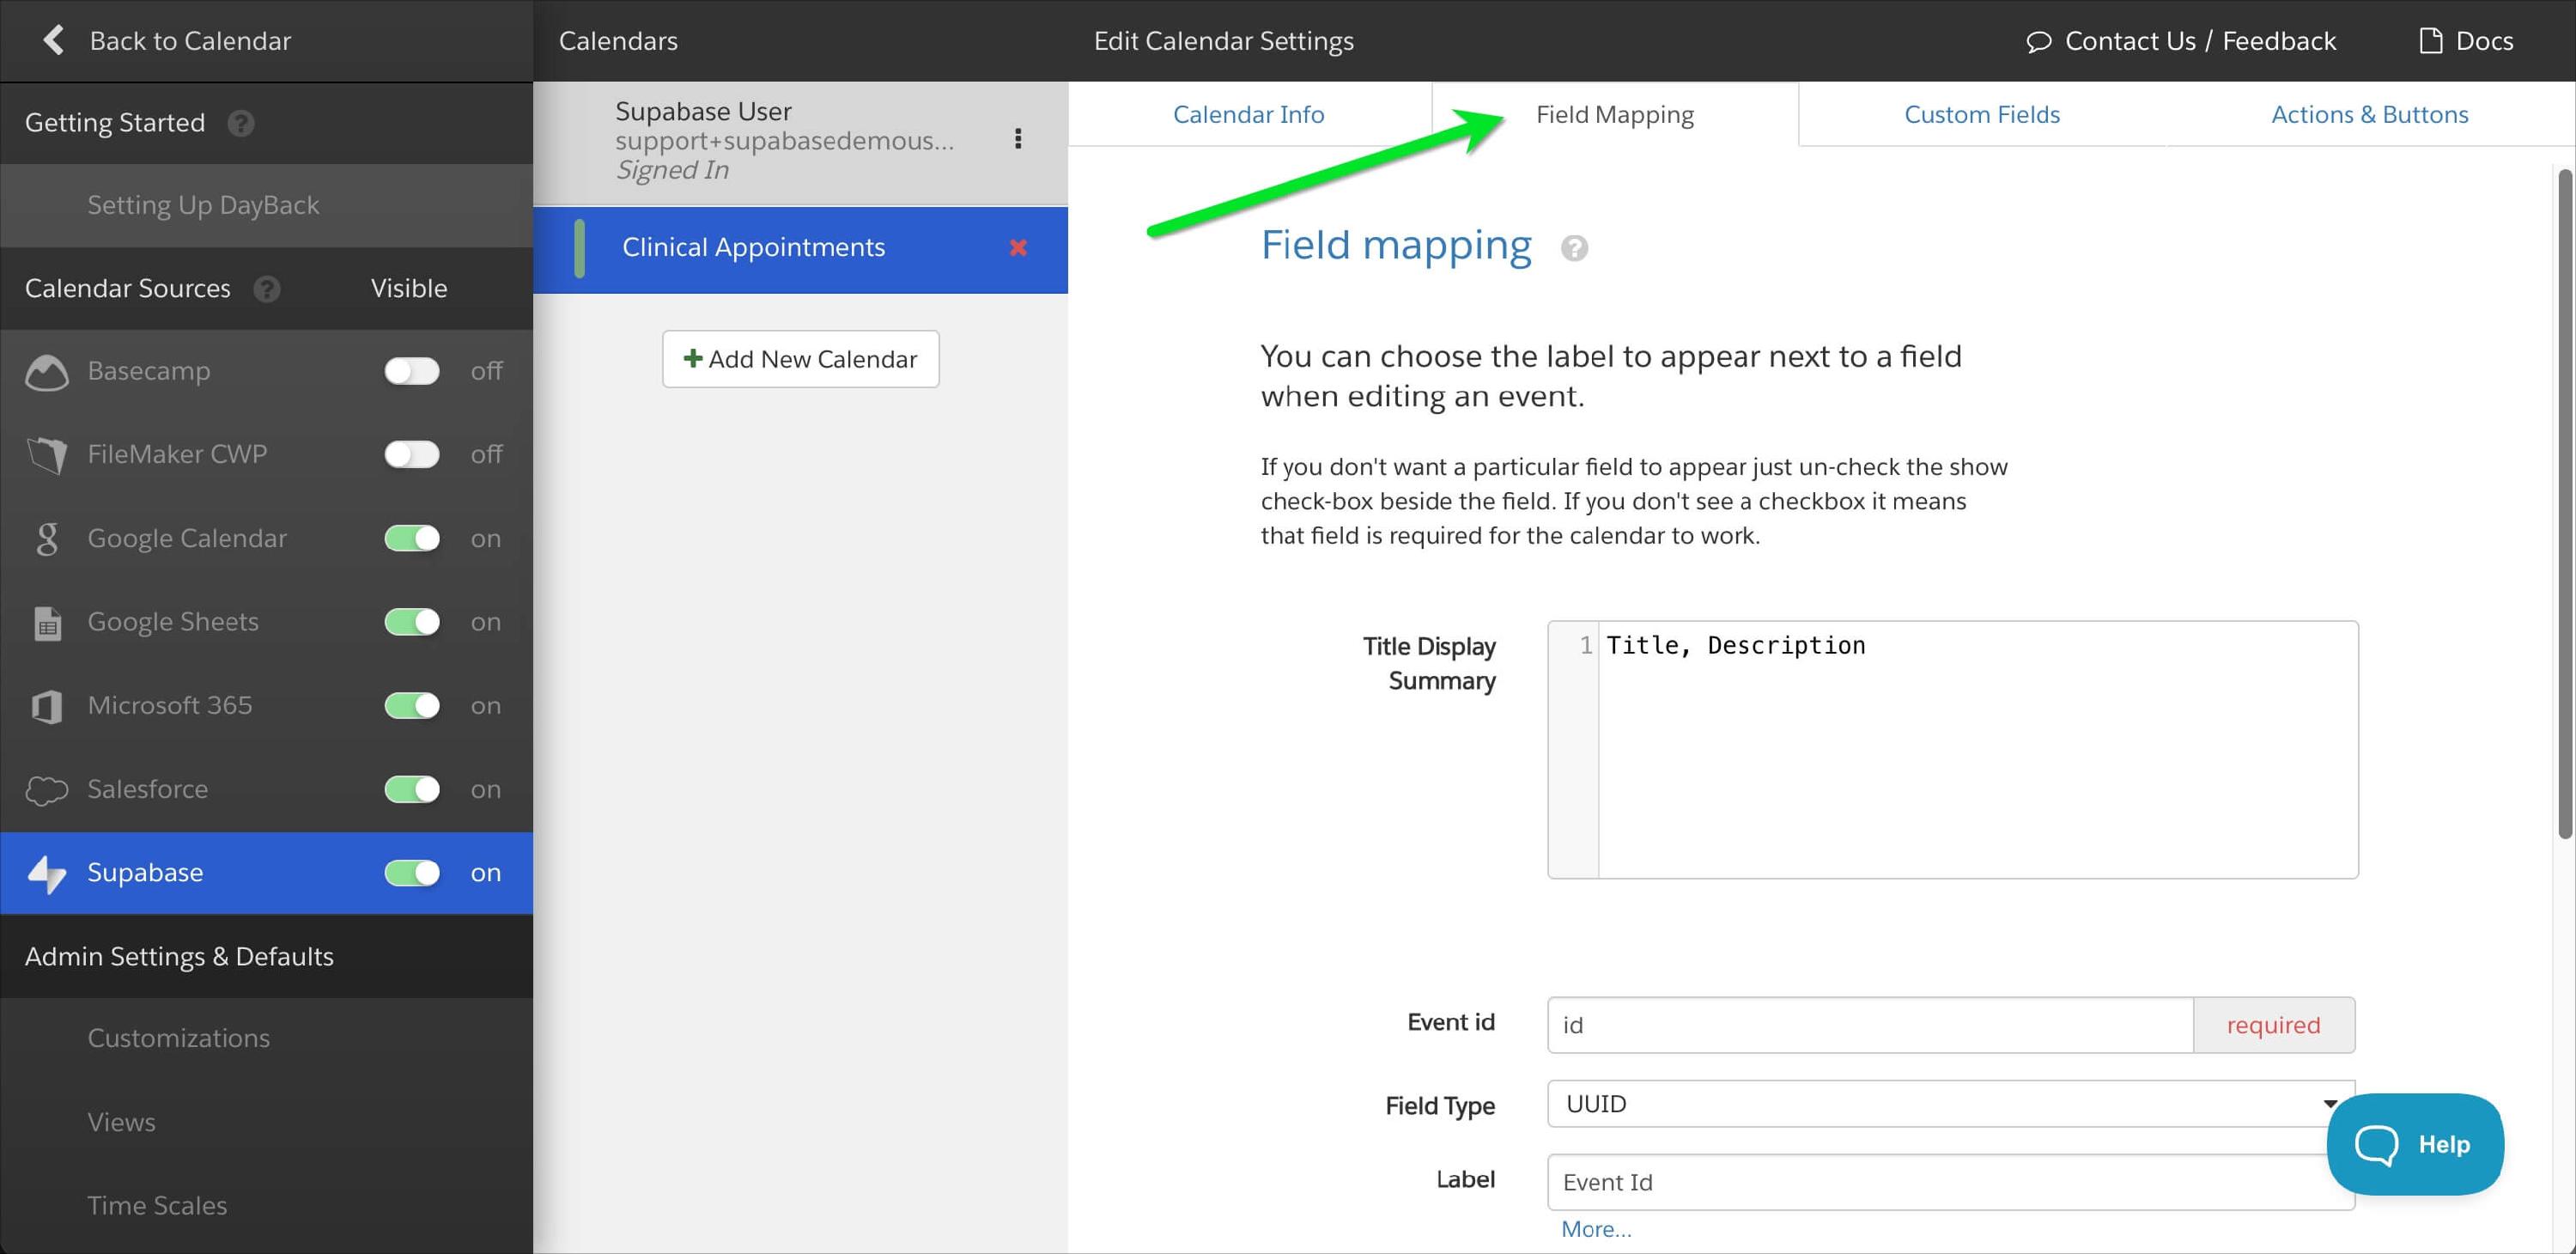Image resolution: width=2576 pixels, height=1254 pixels.
Task: Click the Label input field
Action: pos(1950,1182)
